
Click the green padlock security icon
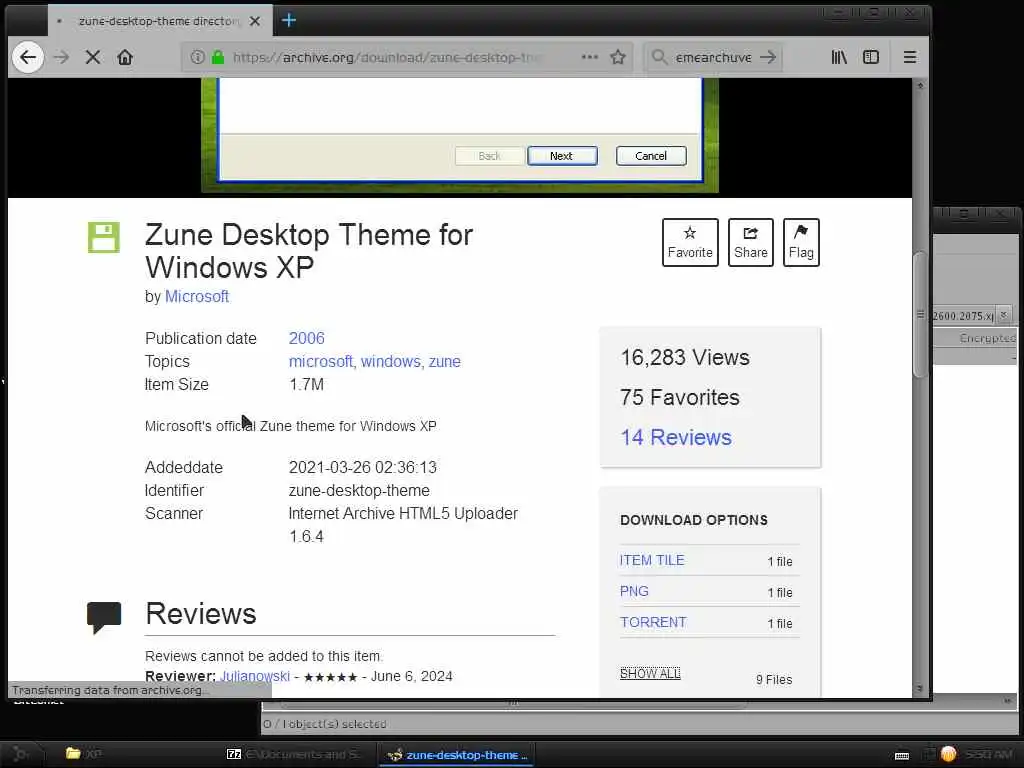coord(218,57)
